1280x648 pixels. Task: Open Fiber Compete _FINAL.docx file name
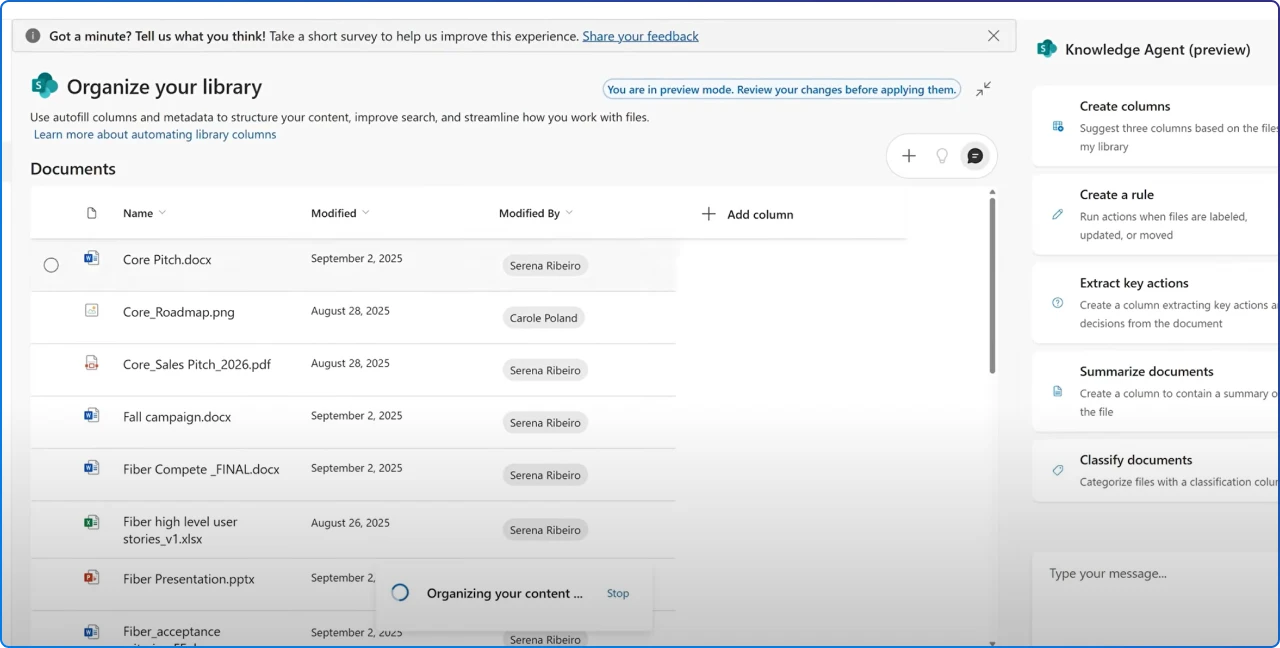click(201, 469)
